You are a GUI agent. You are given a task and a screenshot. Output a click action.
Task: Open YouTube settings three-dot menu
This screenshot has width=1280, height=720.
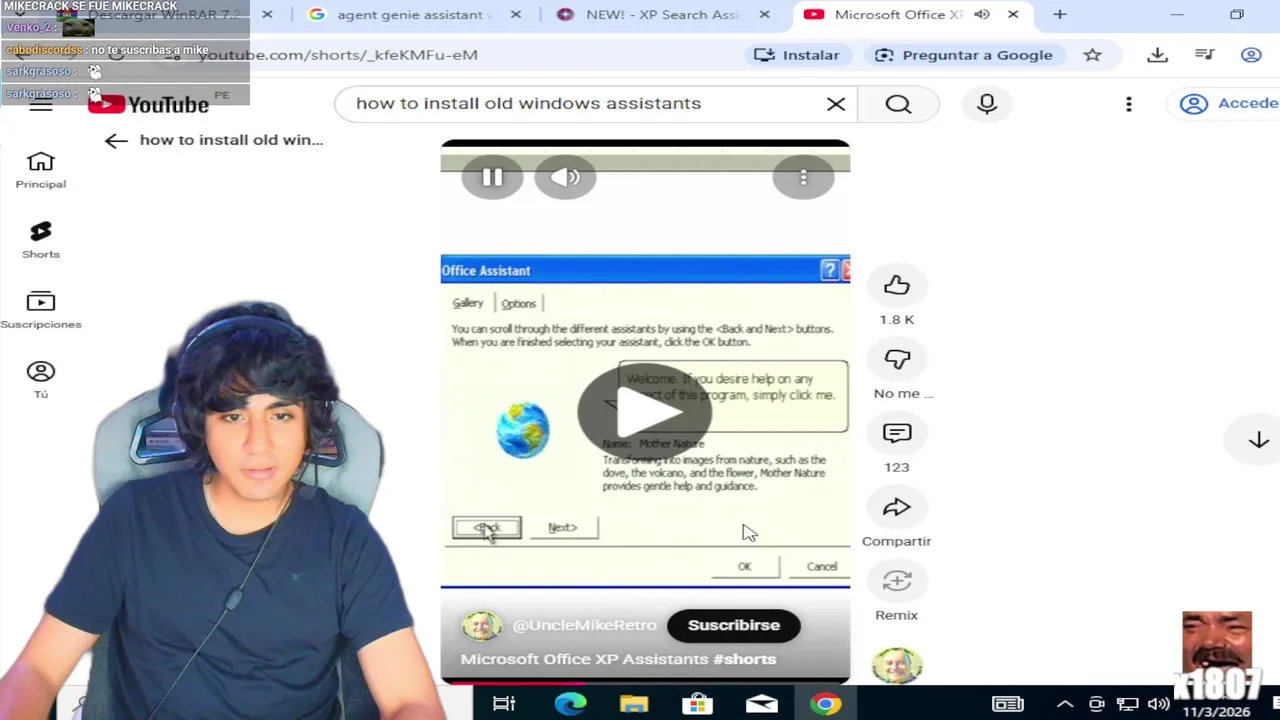click(1129, 104)
